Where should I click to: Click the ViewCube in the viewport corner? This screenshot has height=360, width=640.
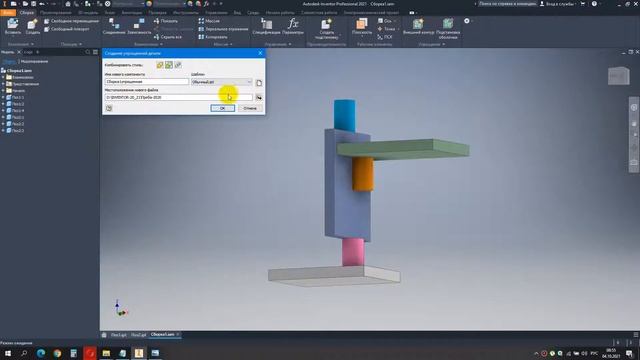[x=618, y=76]
